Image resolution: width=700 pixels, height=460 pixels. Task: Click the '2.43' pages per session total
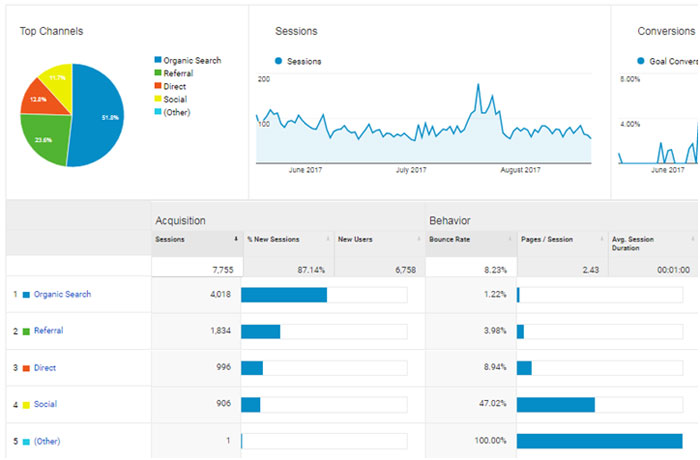(591, 270)
